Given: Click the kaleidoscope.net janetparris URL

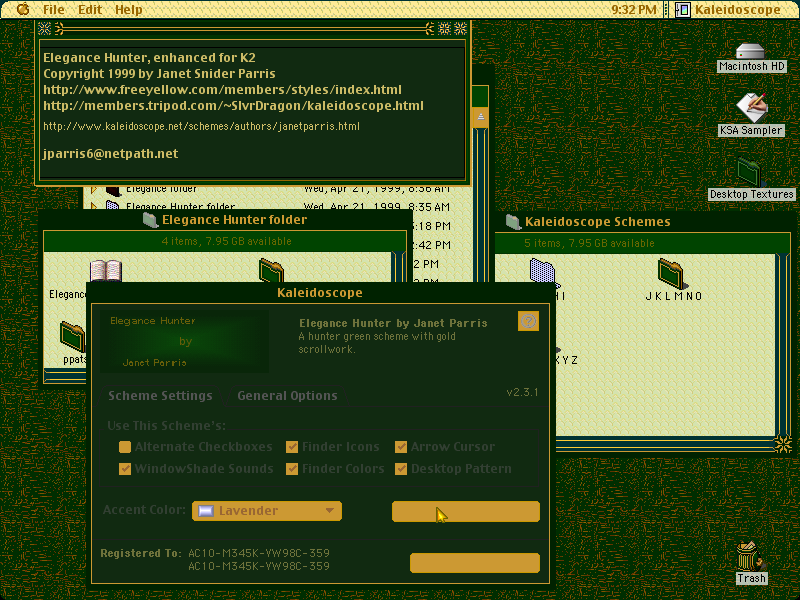Looking at the screenshot, I should [202, 126].
